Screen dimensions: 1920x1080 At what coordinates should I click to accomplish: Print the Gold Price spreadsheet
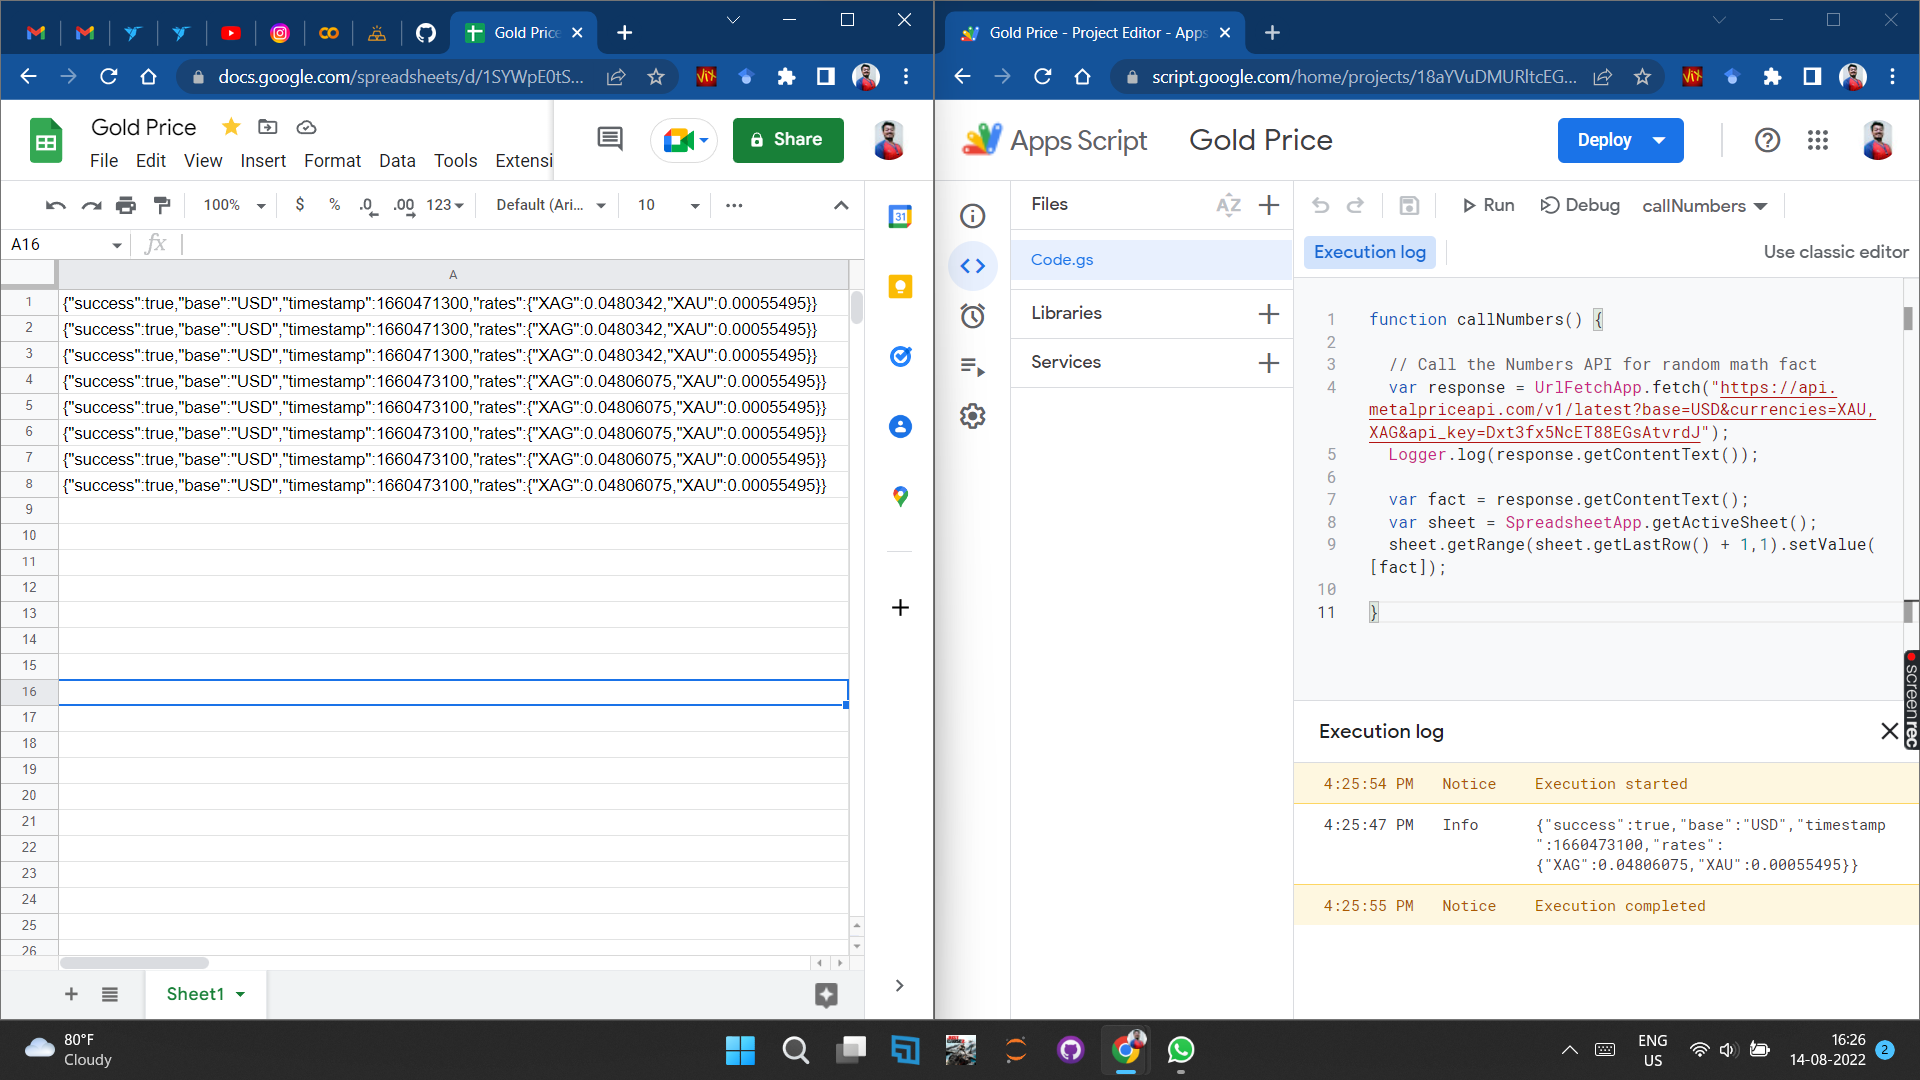pos(126,205)
